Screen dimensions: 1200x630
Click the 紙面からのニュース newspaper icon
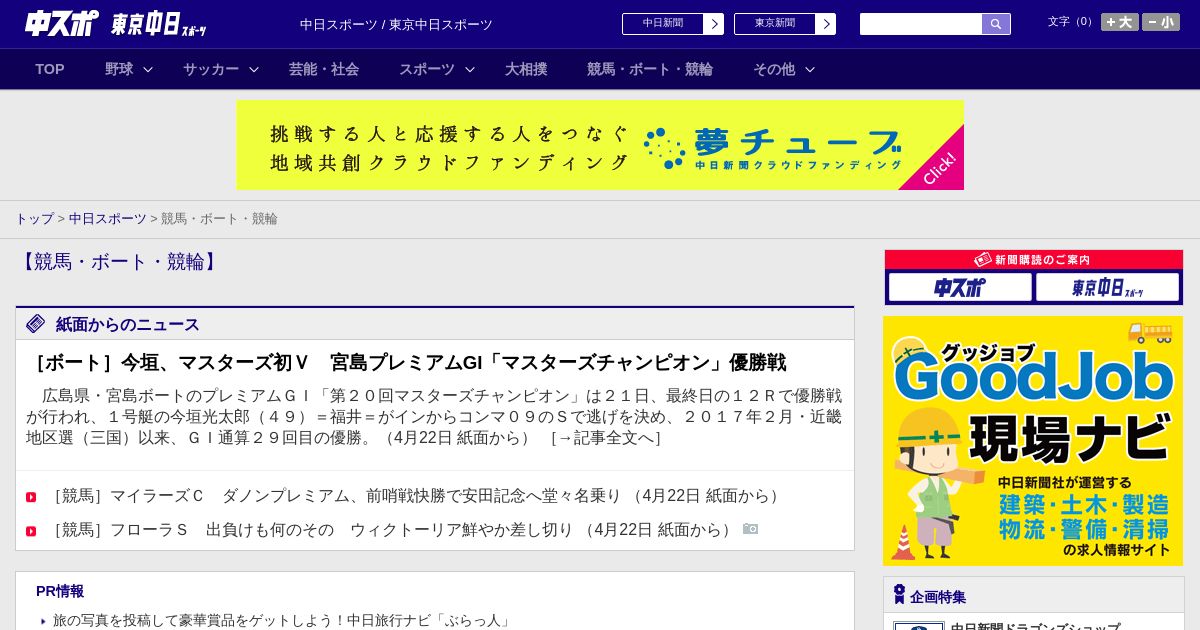click(x=36, y=323)
